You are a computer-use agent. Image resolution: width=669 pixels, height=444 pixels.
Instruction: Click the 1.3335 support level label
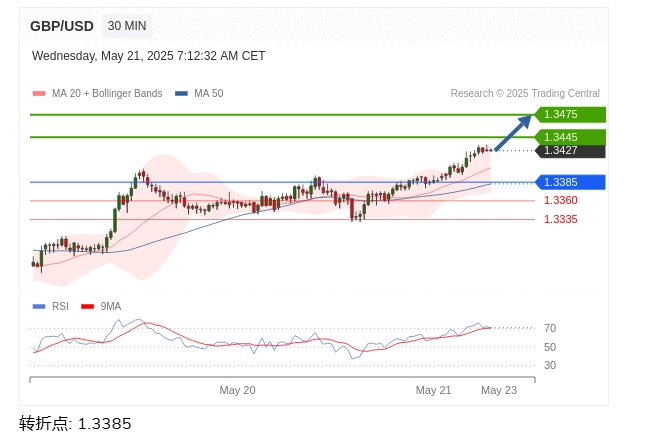pyautogui.click(x=561, y=219)
